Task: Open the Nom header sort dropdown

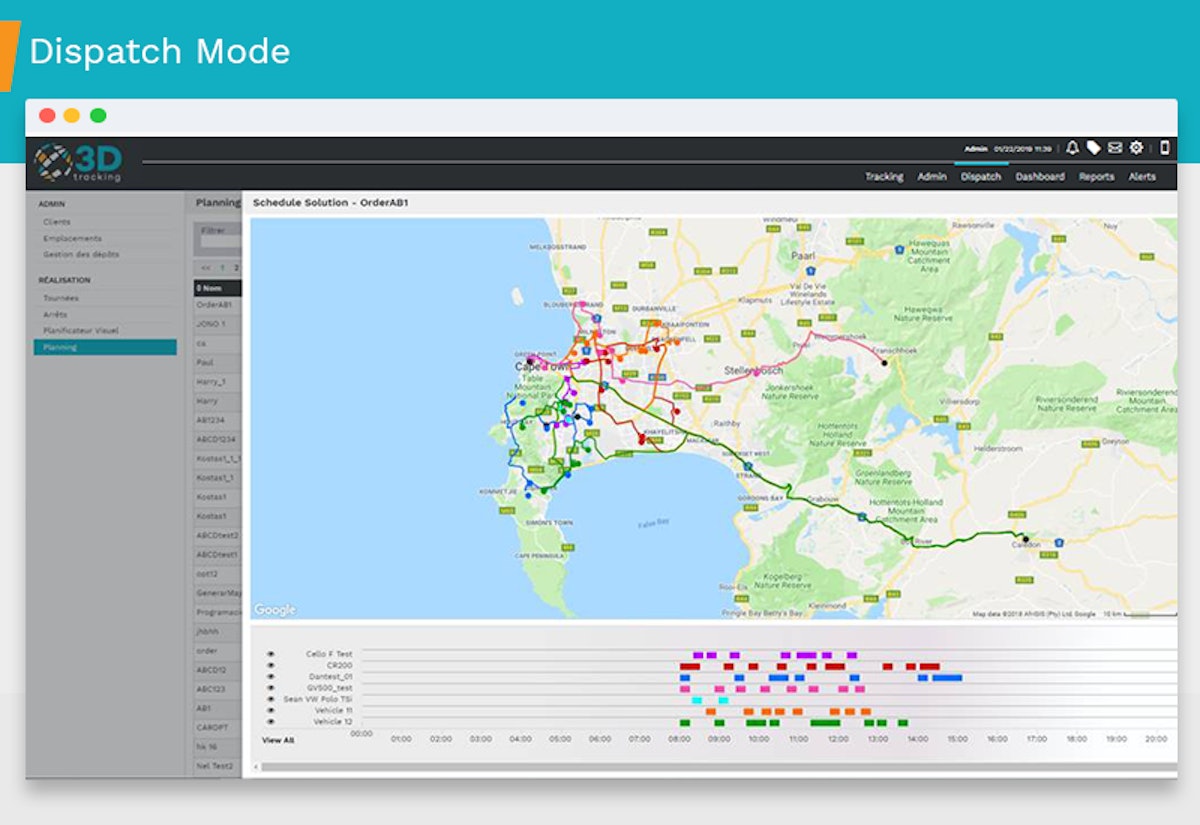Action: pyautogui.click(x=212, y=287)
